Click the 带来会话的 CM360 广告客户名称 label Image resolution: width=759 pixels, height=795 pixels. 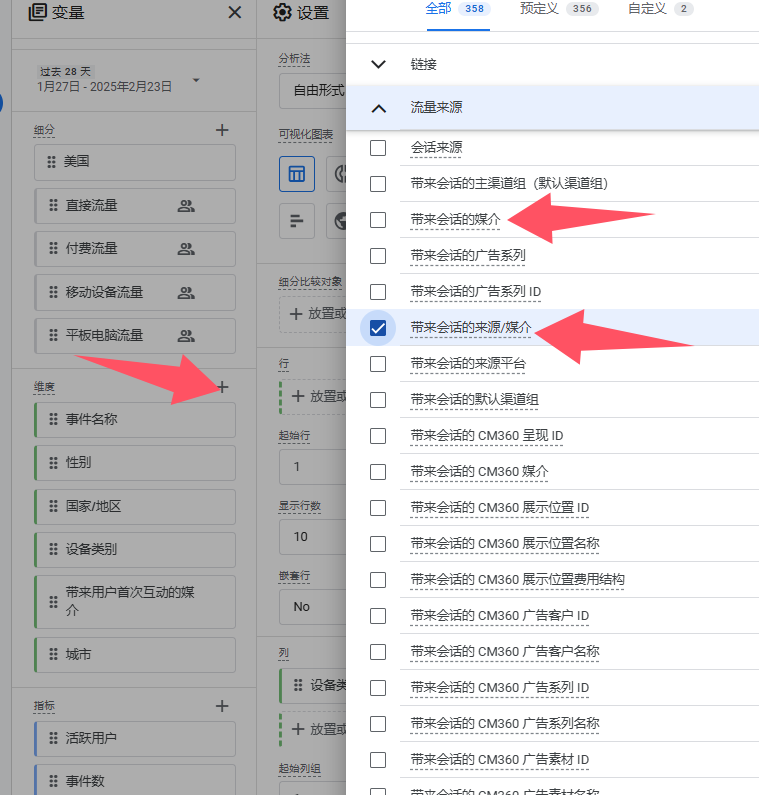[505, 651]
